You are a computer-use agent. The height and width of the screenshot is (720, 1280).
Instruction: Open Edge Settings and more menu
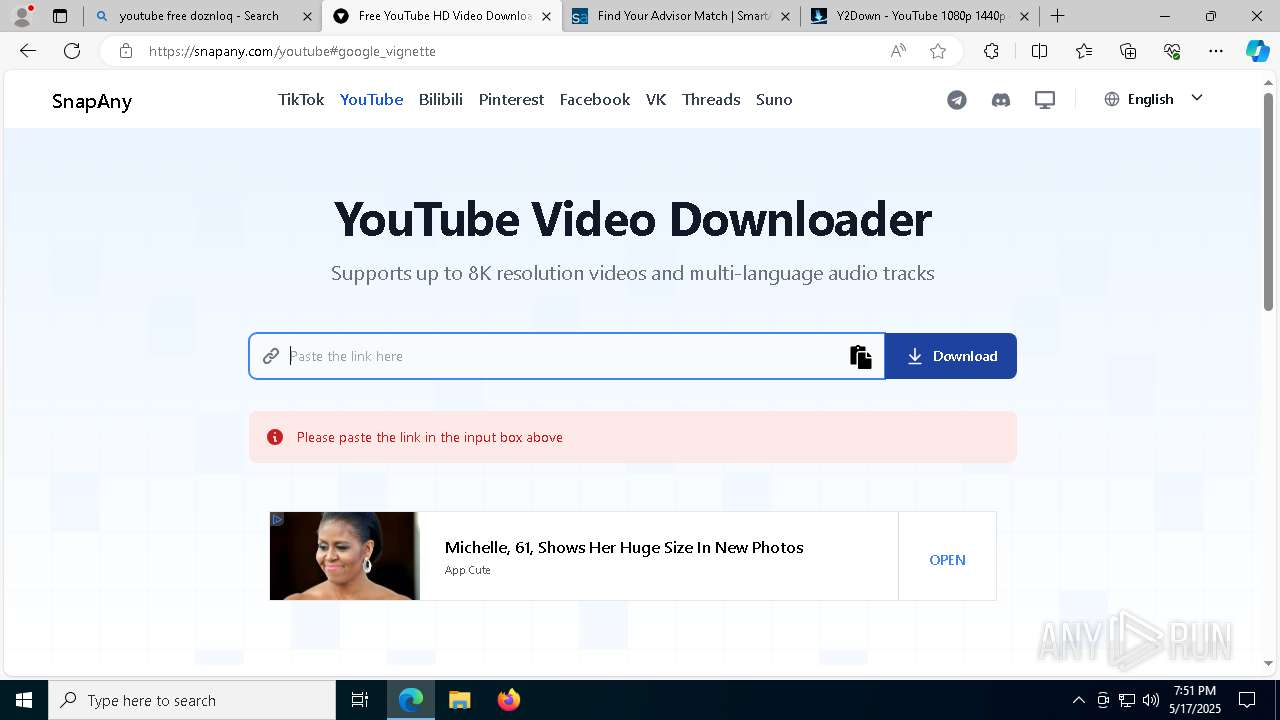click(x=1216, y=51)
